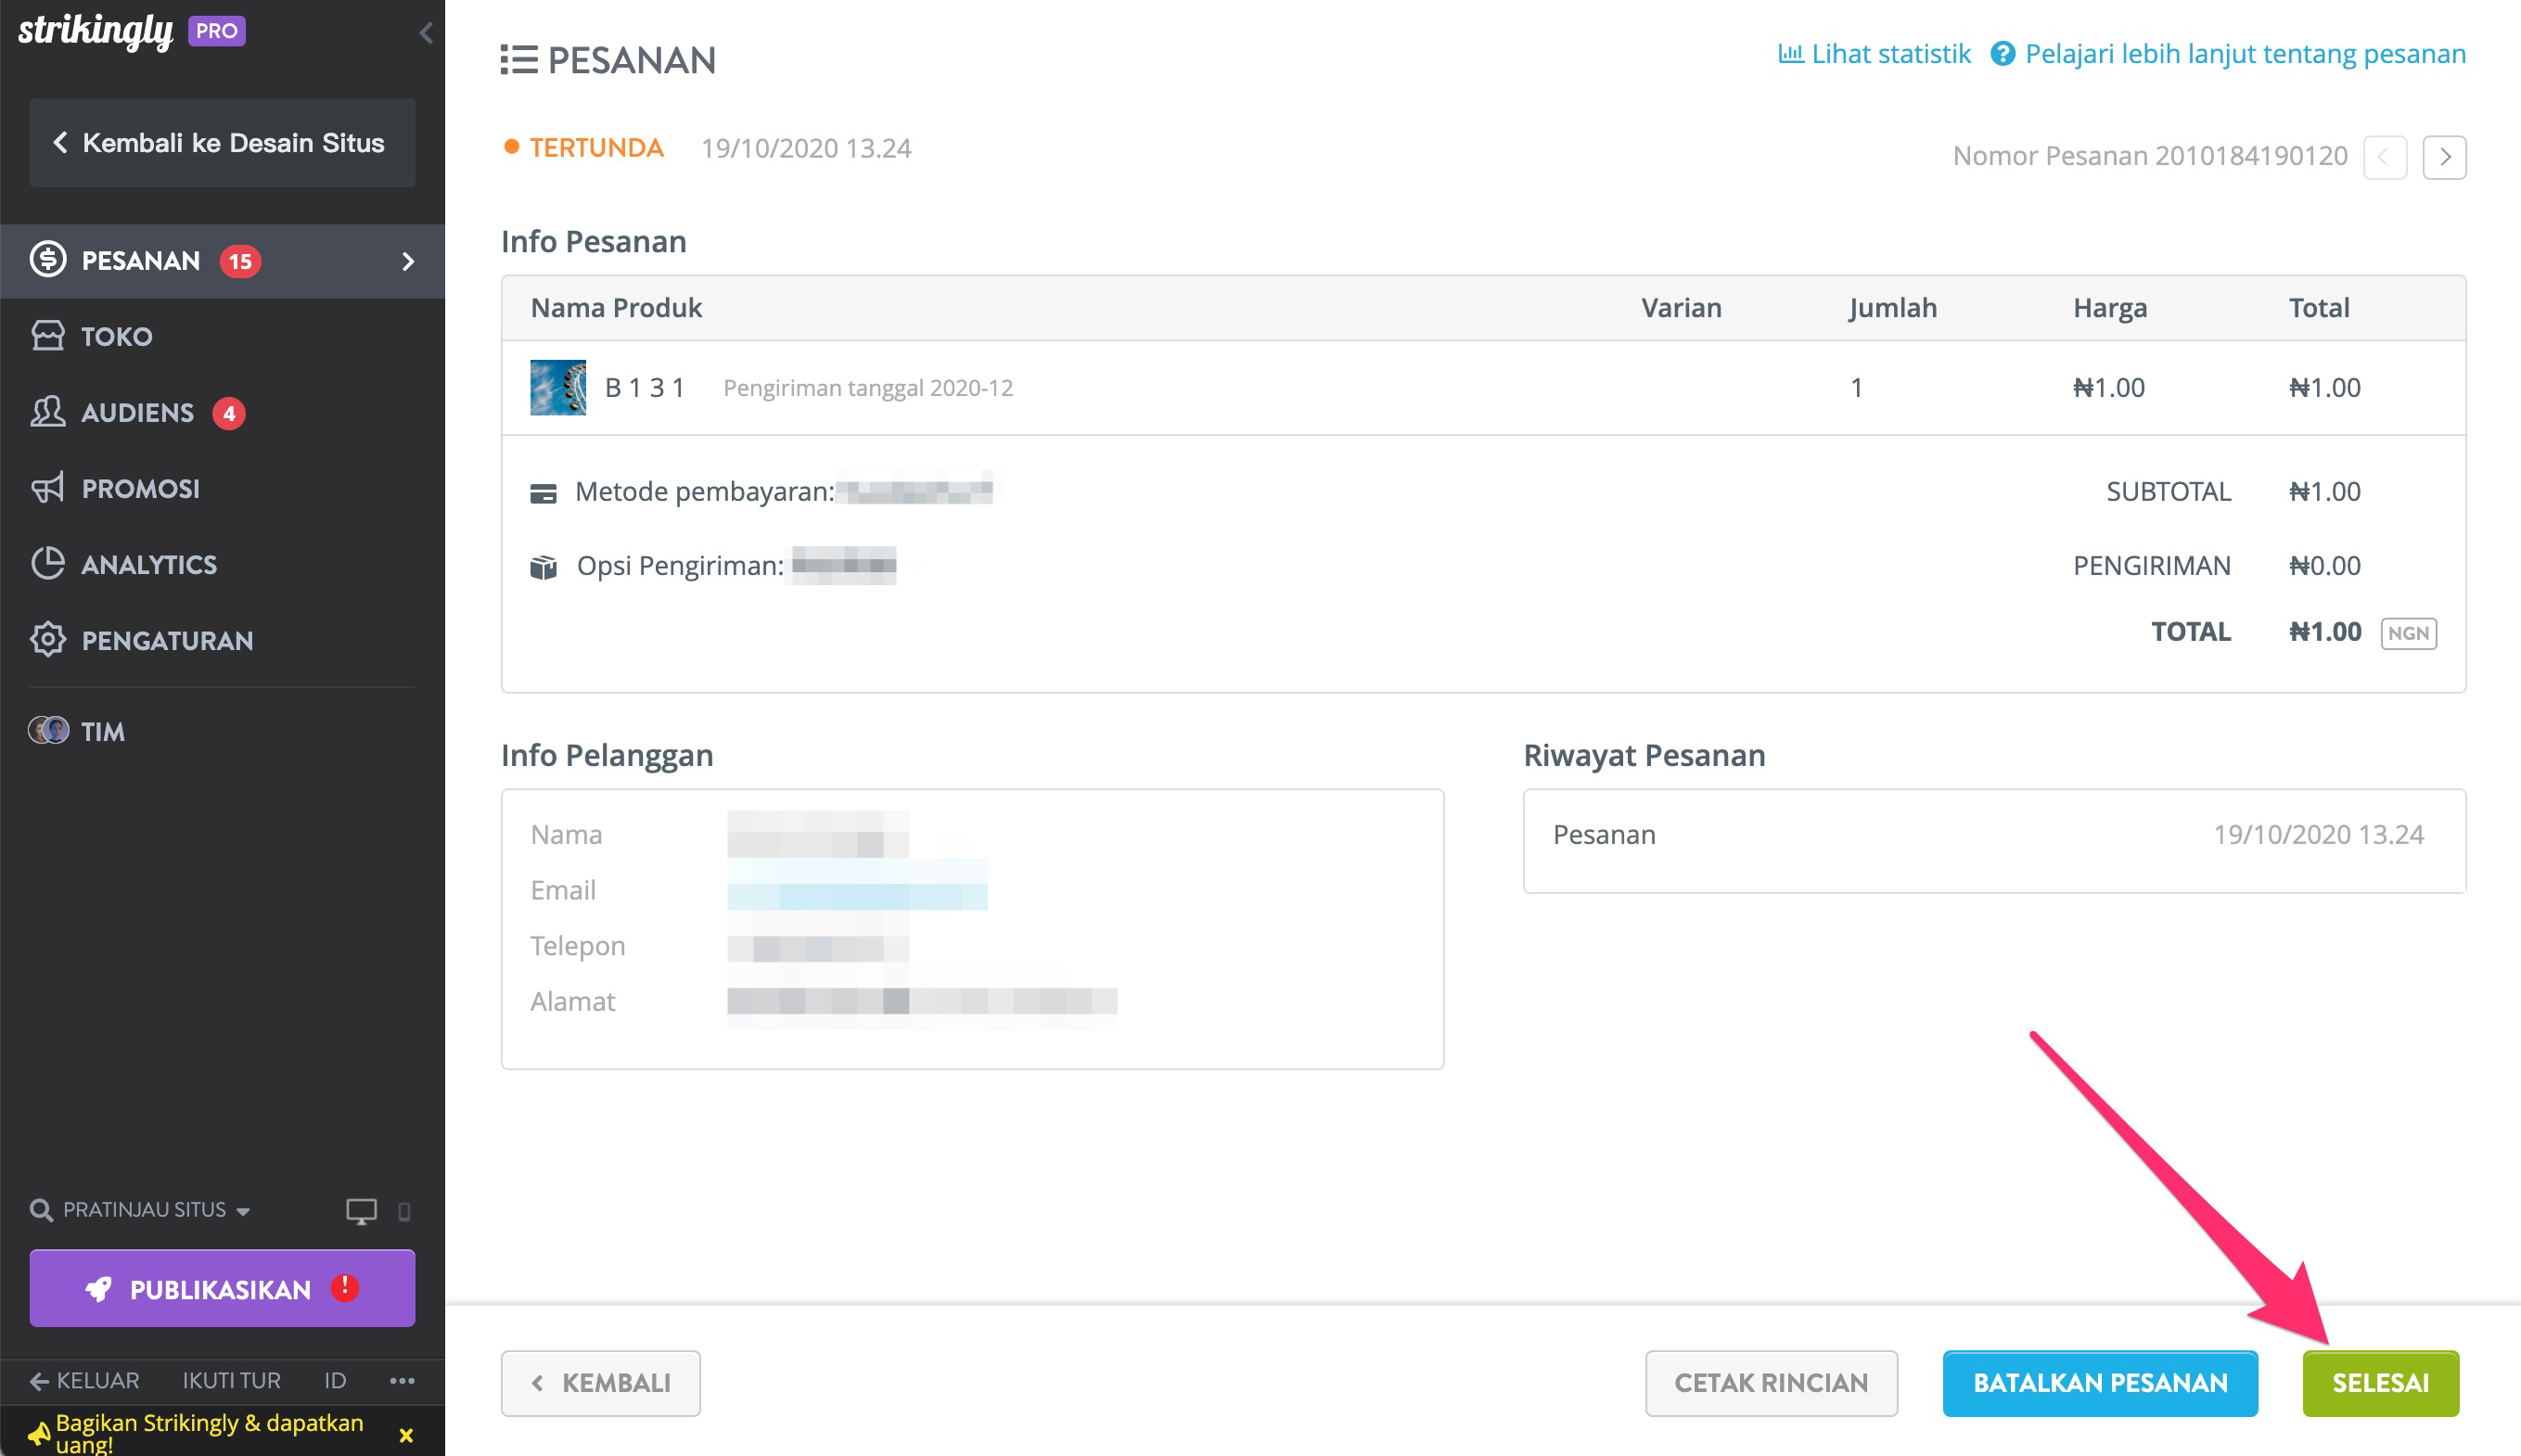Click the NGN currency badge

(x=2408, y=633)
